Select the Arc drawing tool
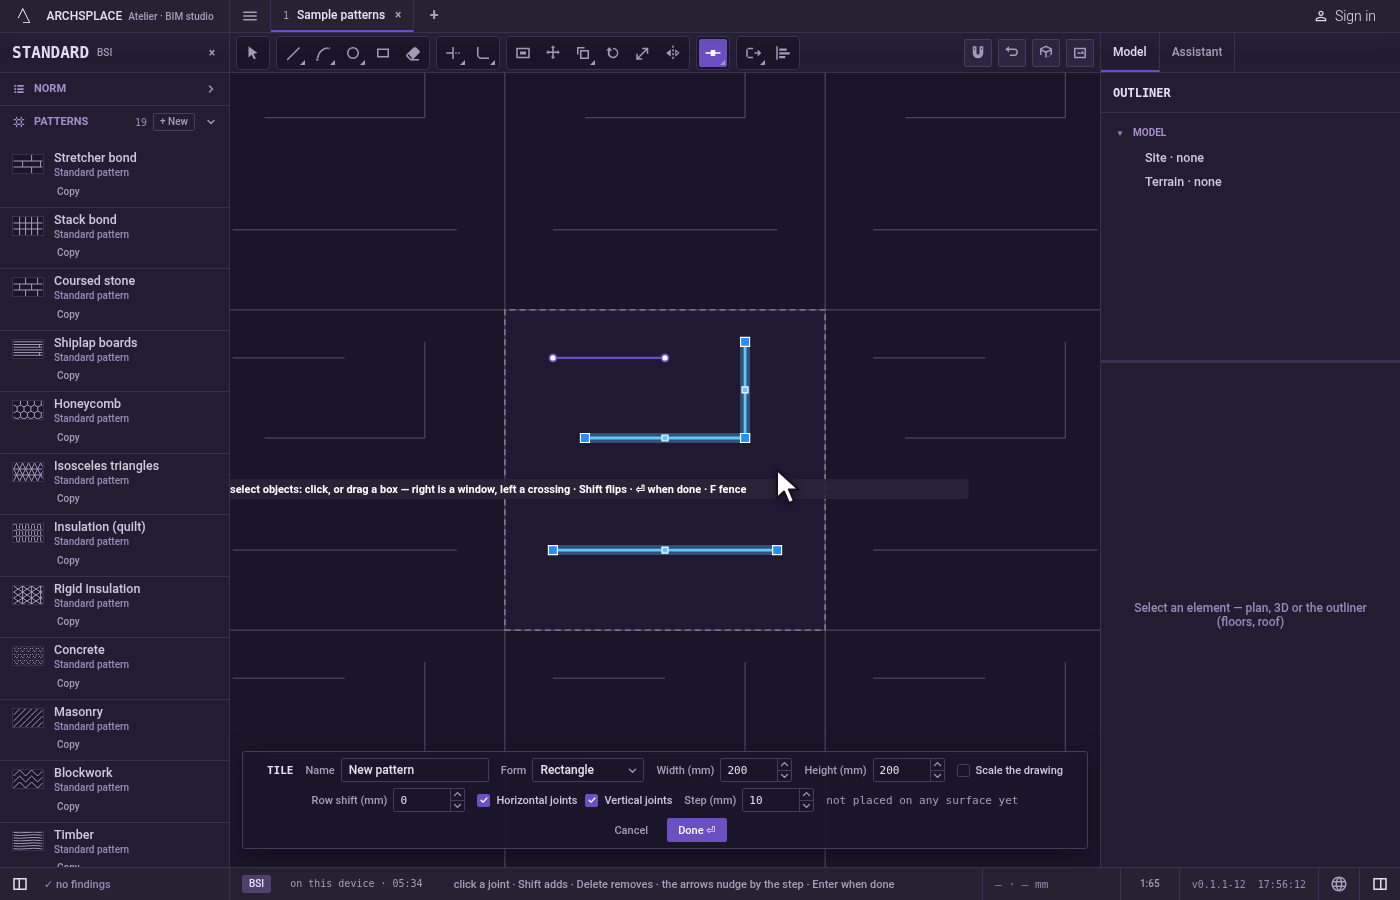The height and width of the screenshot is (900, 1400). 323,53
